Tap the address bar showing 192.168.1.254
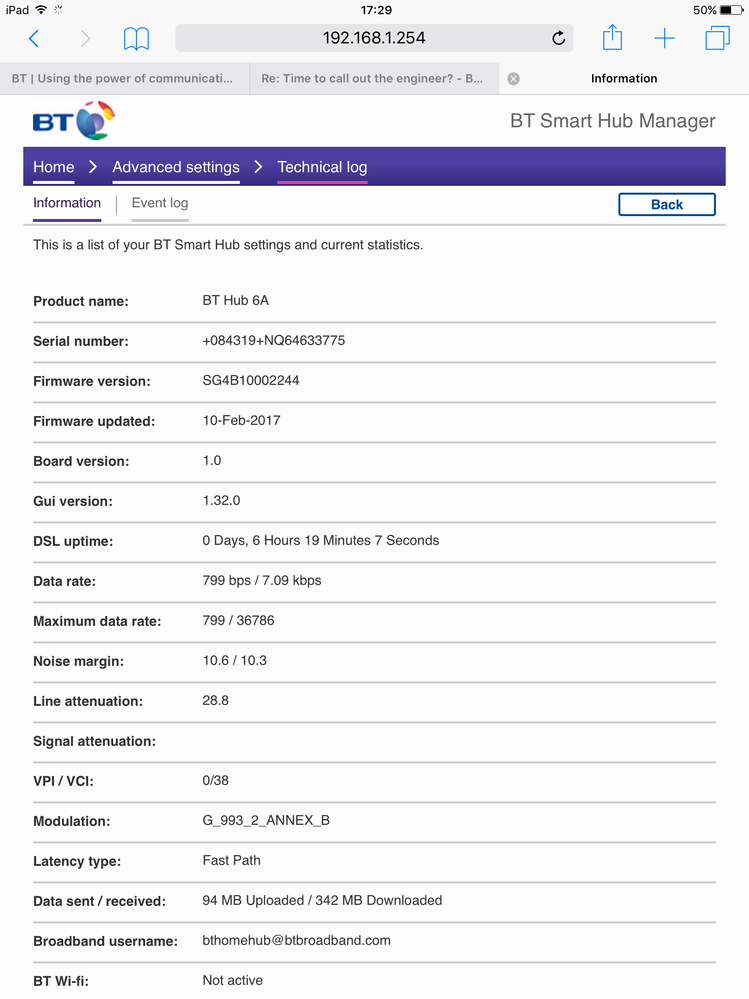 [374, 38]
